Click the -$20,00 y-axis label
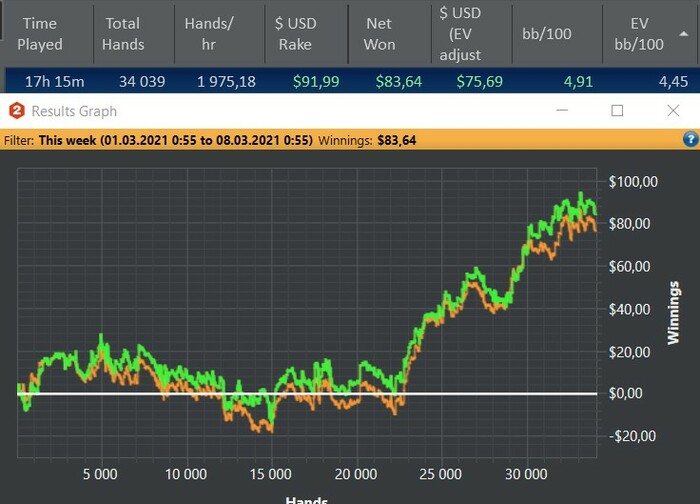Screen dimensions: 700x504 [x=632, y=436]
